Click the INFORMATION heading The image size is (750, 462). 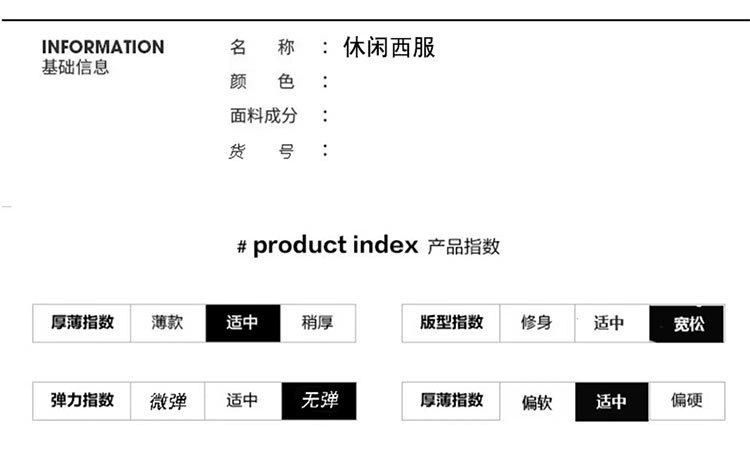pyautogui.click(x=103, y=47)
